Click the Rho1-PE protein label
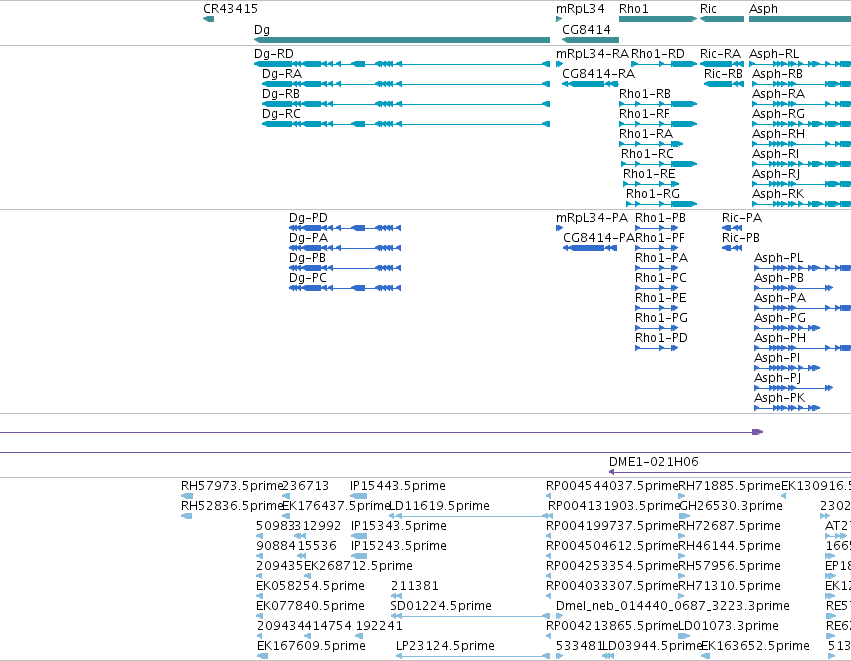851x661 pixels. pos(661,298)
